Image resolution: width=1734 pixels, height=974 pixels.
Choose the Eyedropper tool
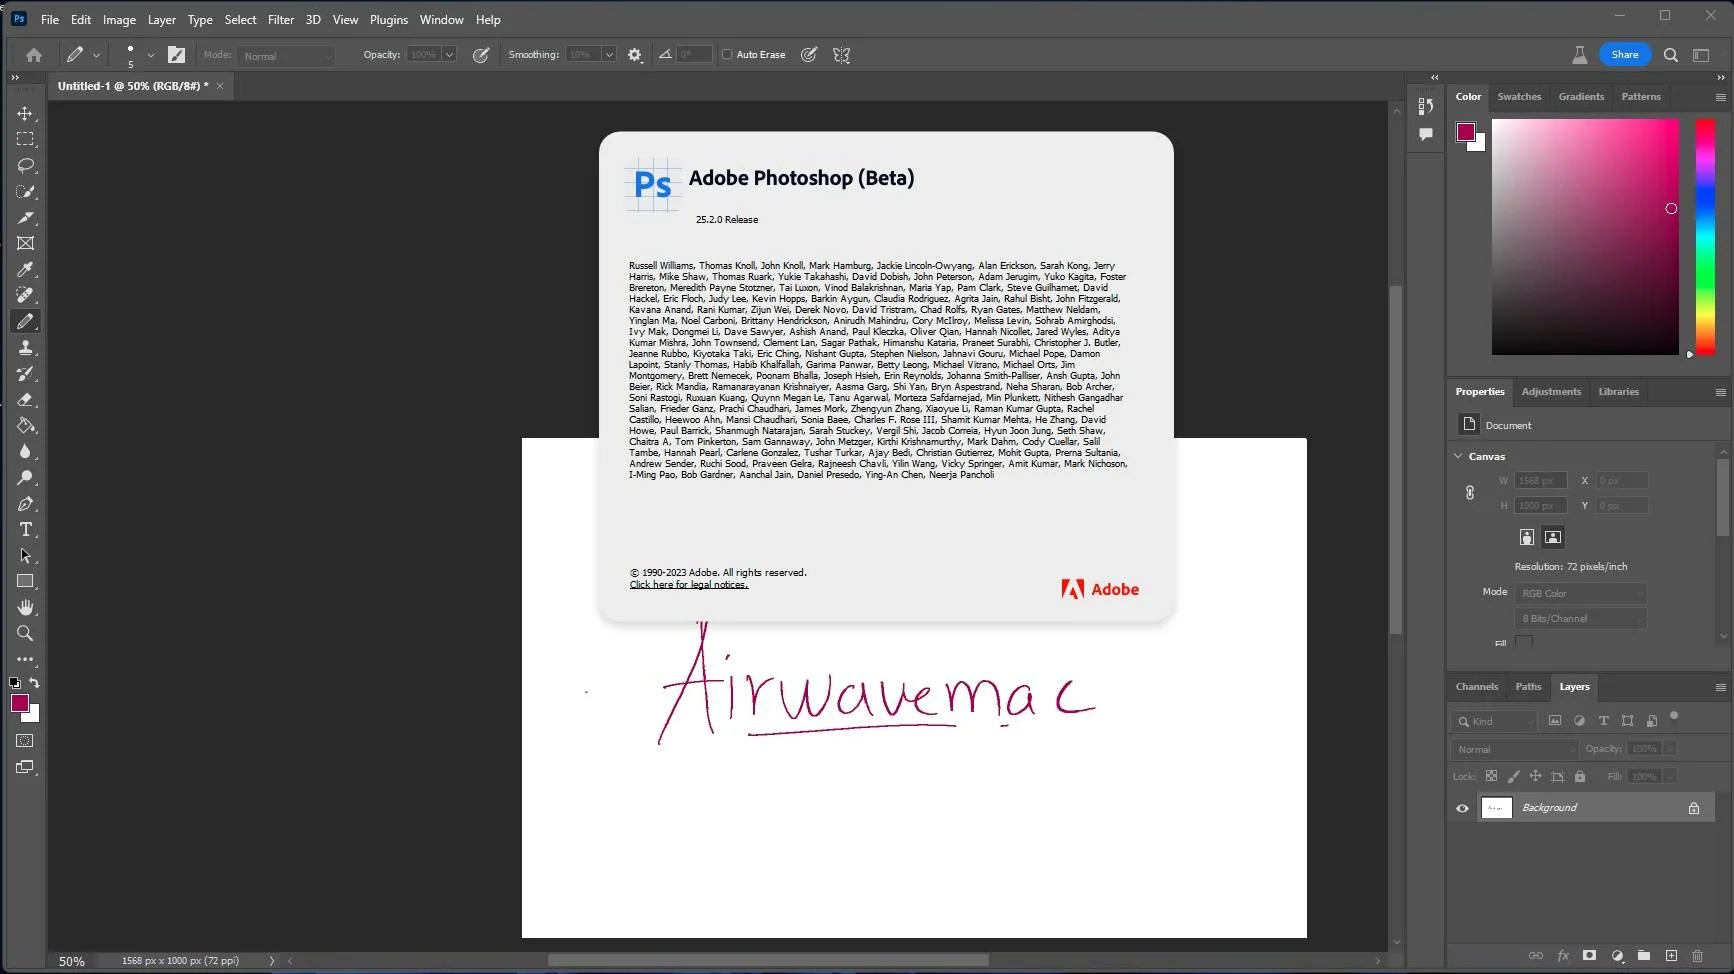point(25,270)
